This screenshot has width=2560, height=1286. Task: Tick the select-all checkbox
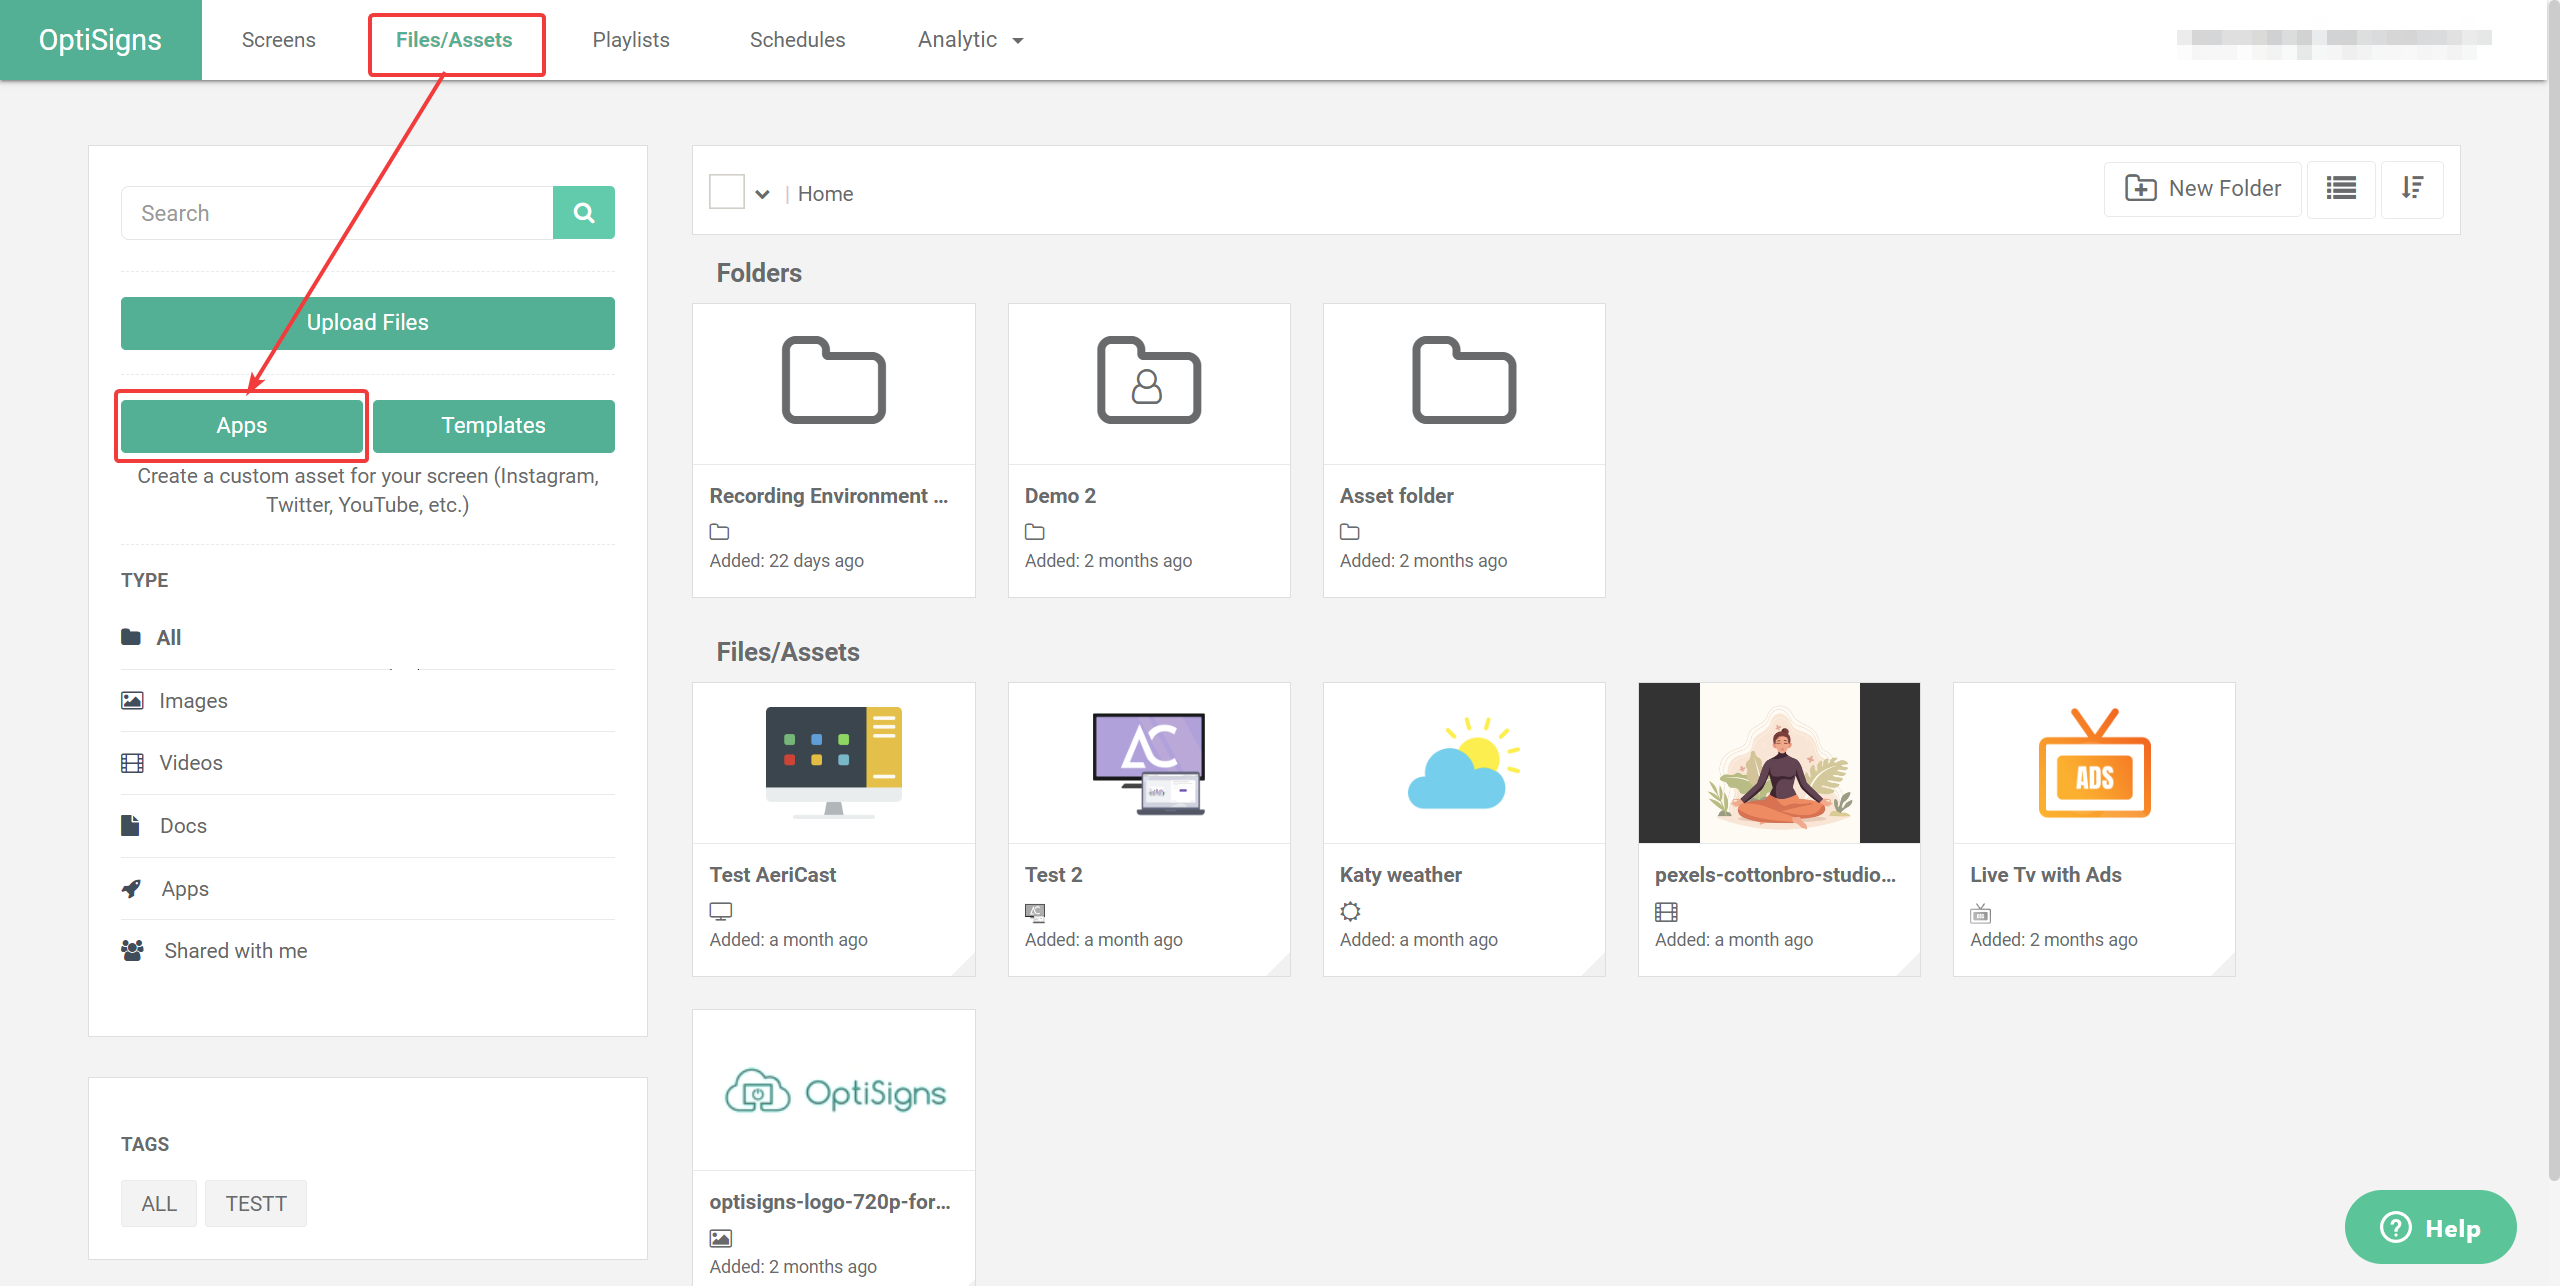[727, 192]
